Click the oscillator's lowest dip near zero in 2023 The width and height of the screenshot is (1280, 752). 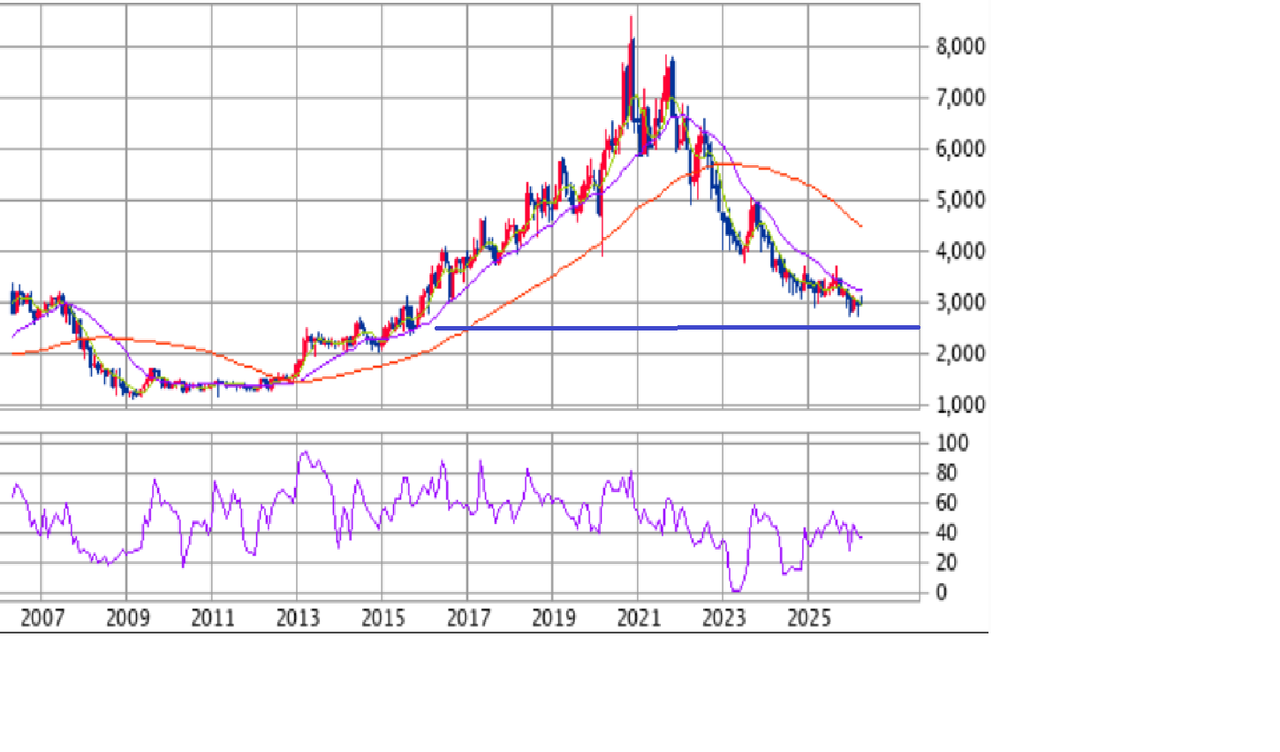738,590
